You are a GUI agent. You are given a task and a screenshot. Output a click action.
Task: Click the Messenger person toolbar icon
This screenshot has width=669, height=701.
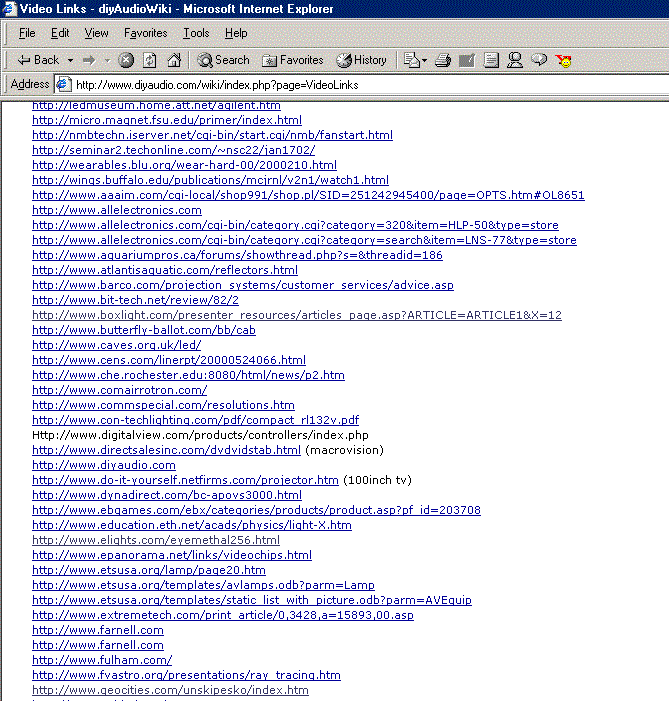515,60
